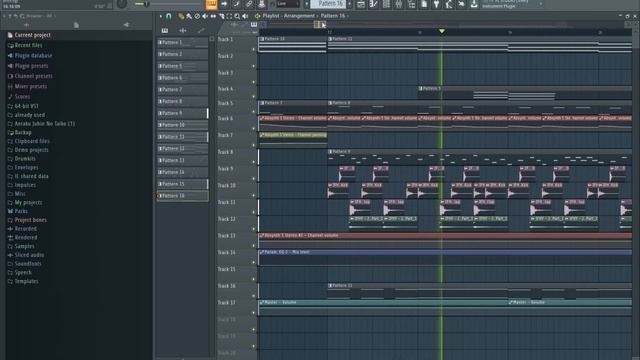Image resolution: width=640 pixels, height=360 pixels.
Task: Mute Track 17 using its green dot
Action: (x=253, y=313)
